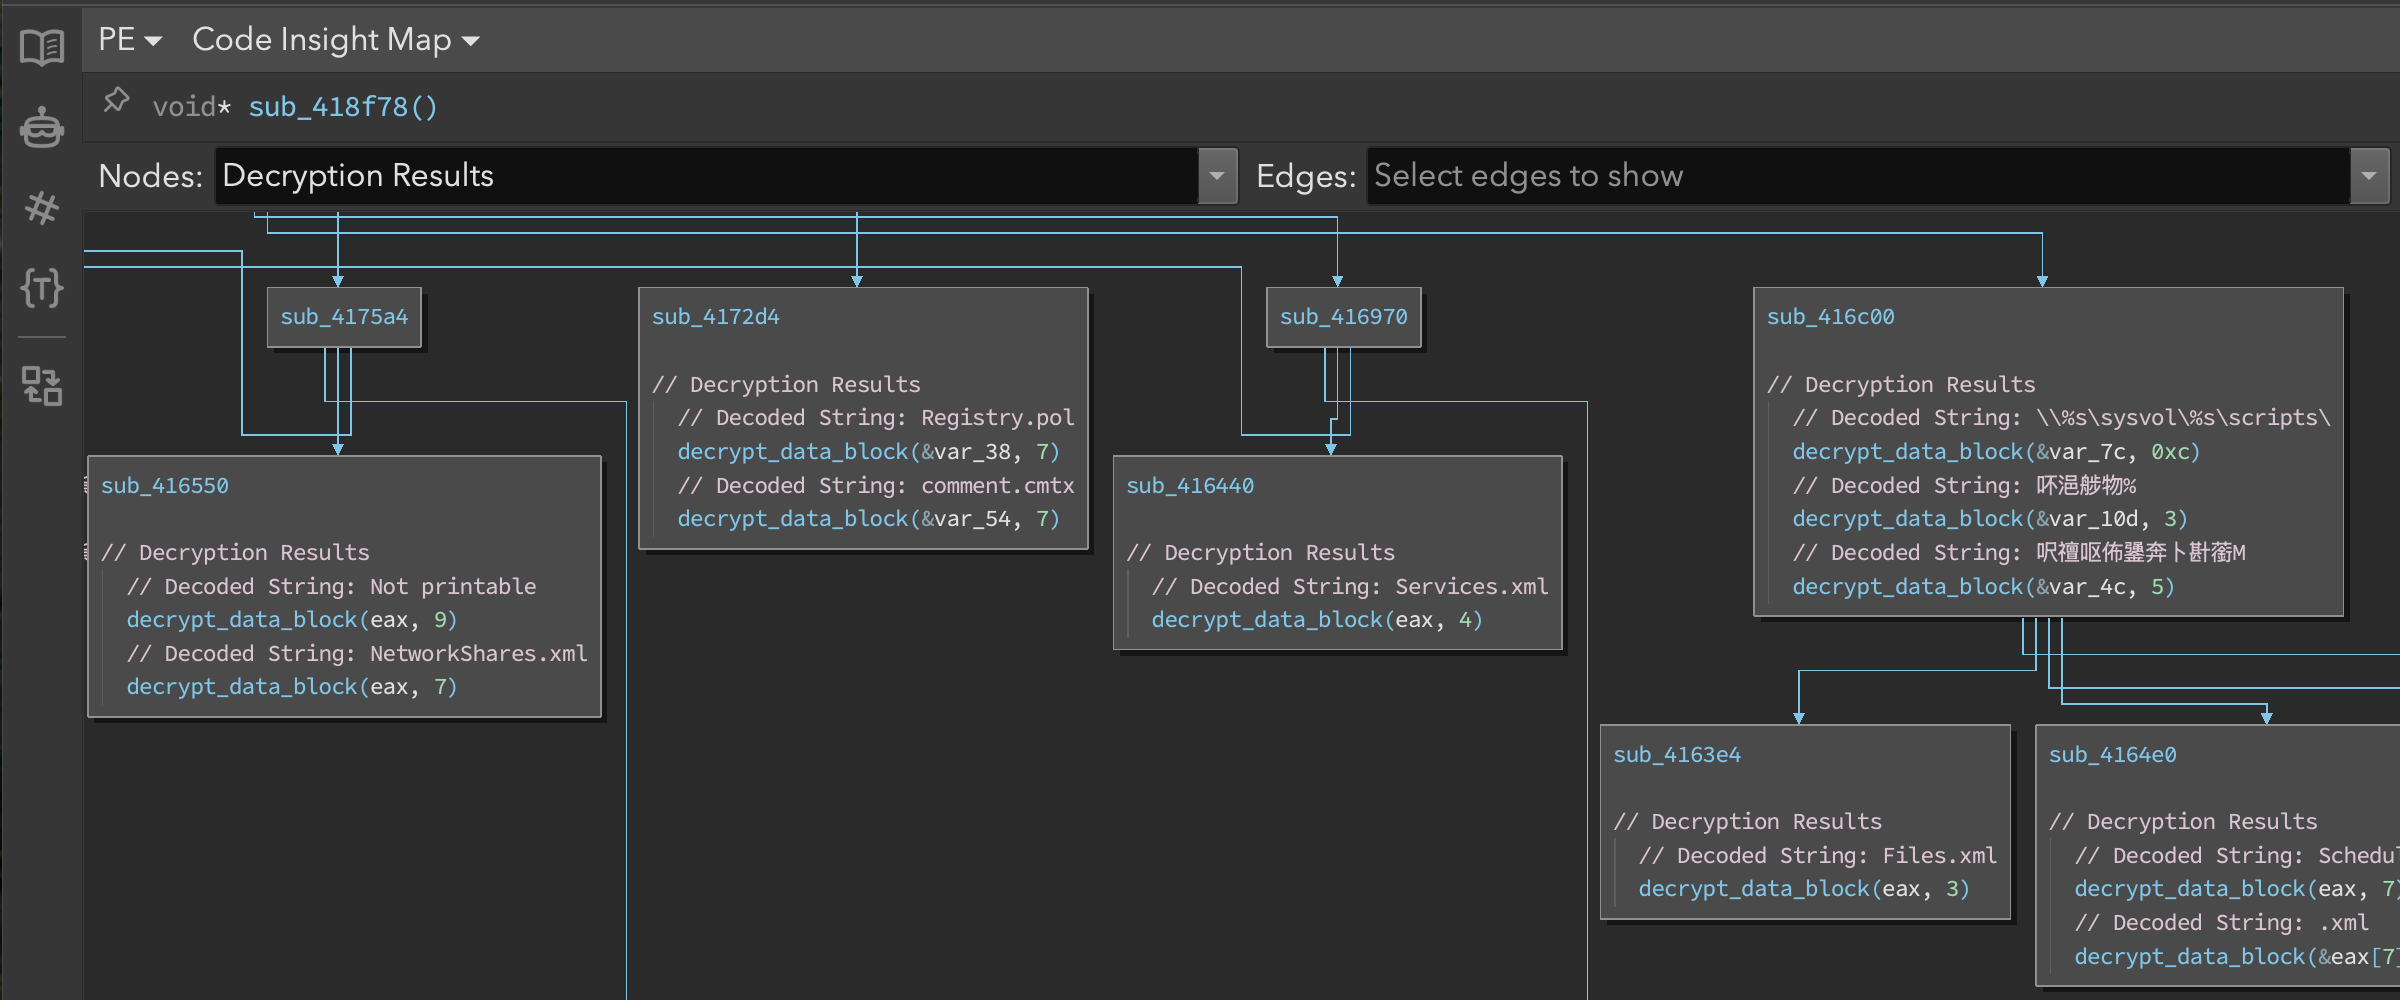Open the sub_416550 node title
The image size is (2400, 1000).
165,486
